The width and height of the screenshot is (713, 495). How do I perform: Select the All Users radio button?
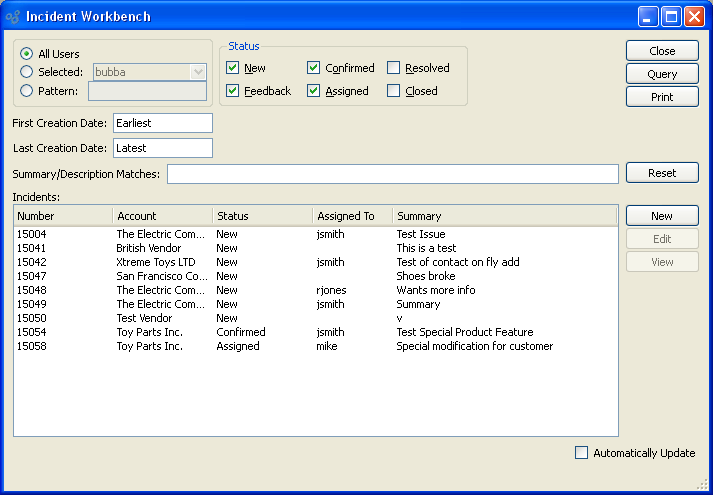point(27,54)
